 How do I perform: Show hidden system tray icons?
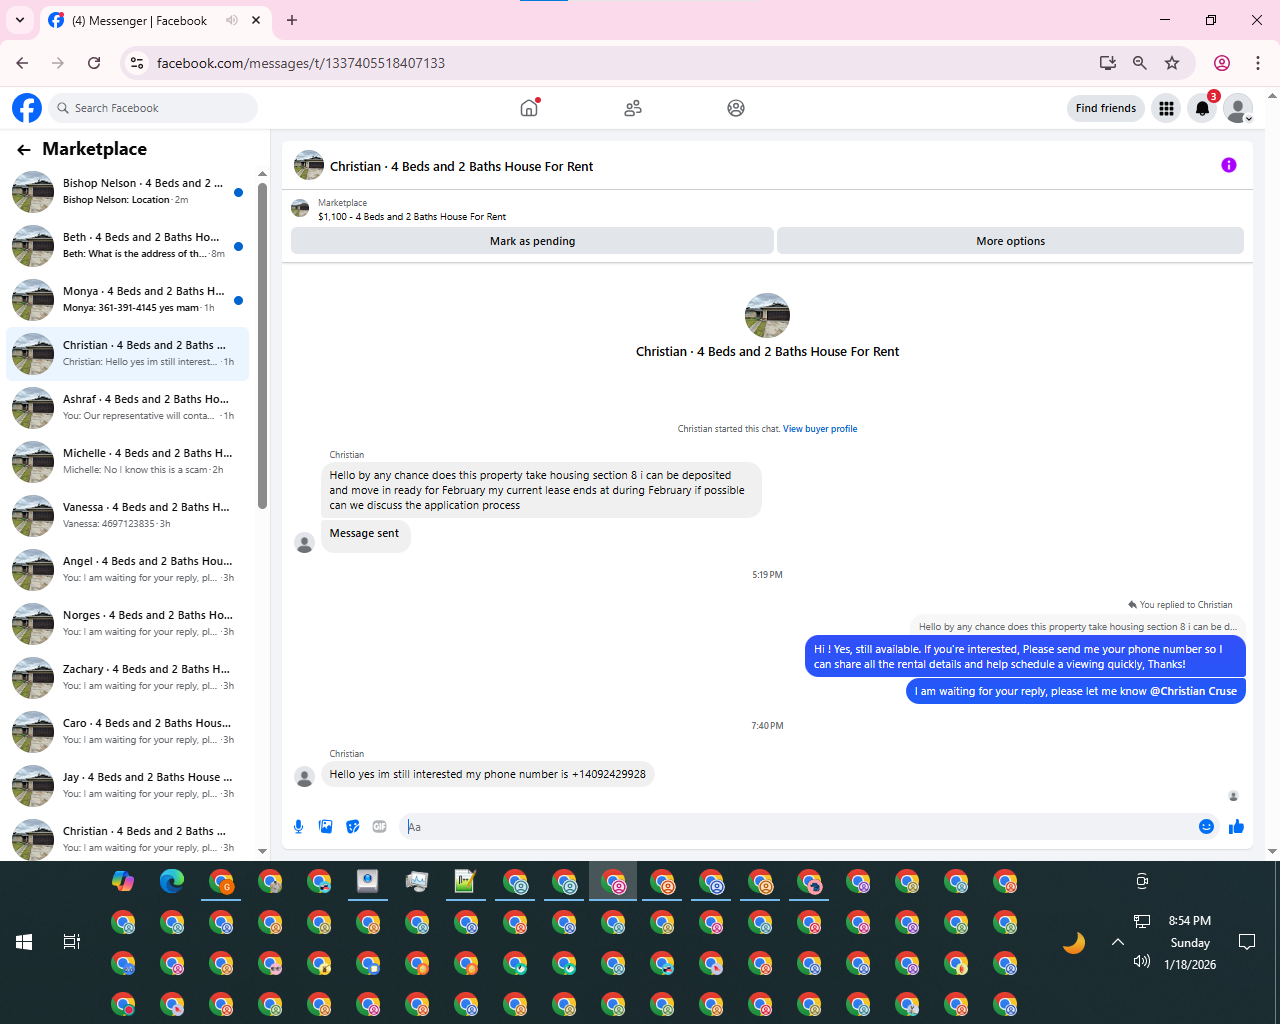click(x=1118, y=942)
